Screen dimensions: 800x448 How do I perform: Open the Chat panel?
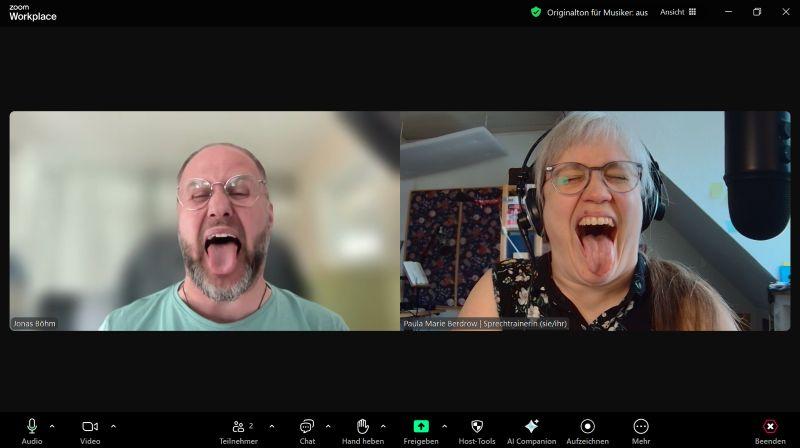(307, 431)
